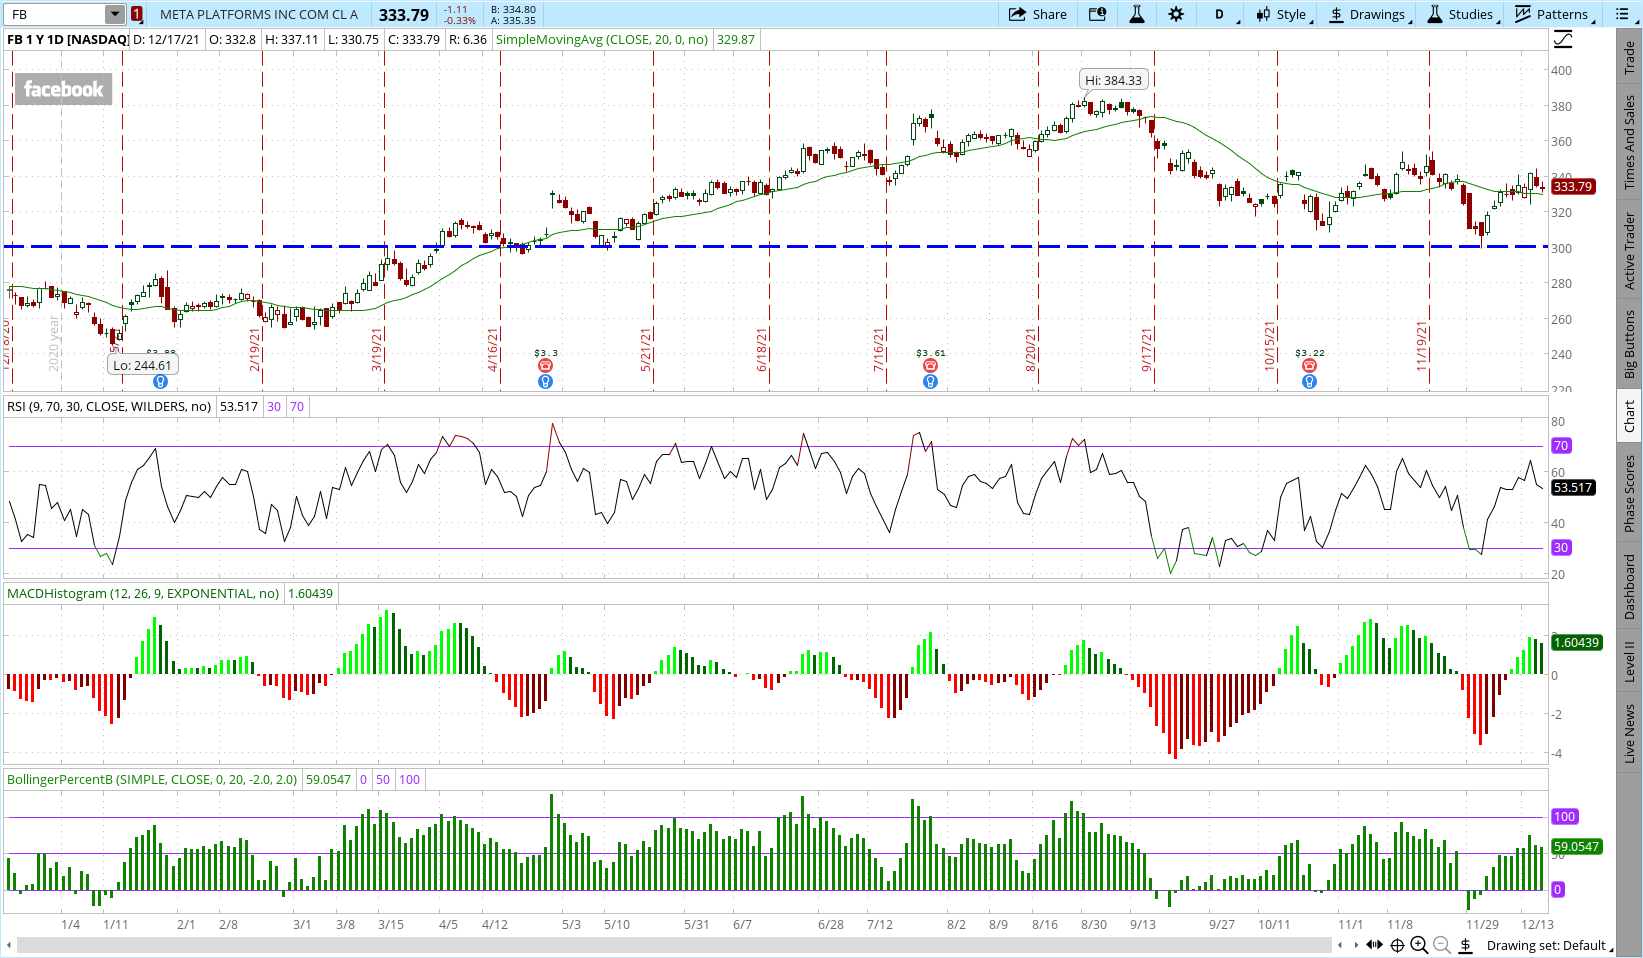1643x958 pixels.
Task: Click the expand/compress time axis icon
Action: [1375, 945]
